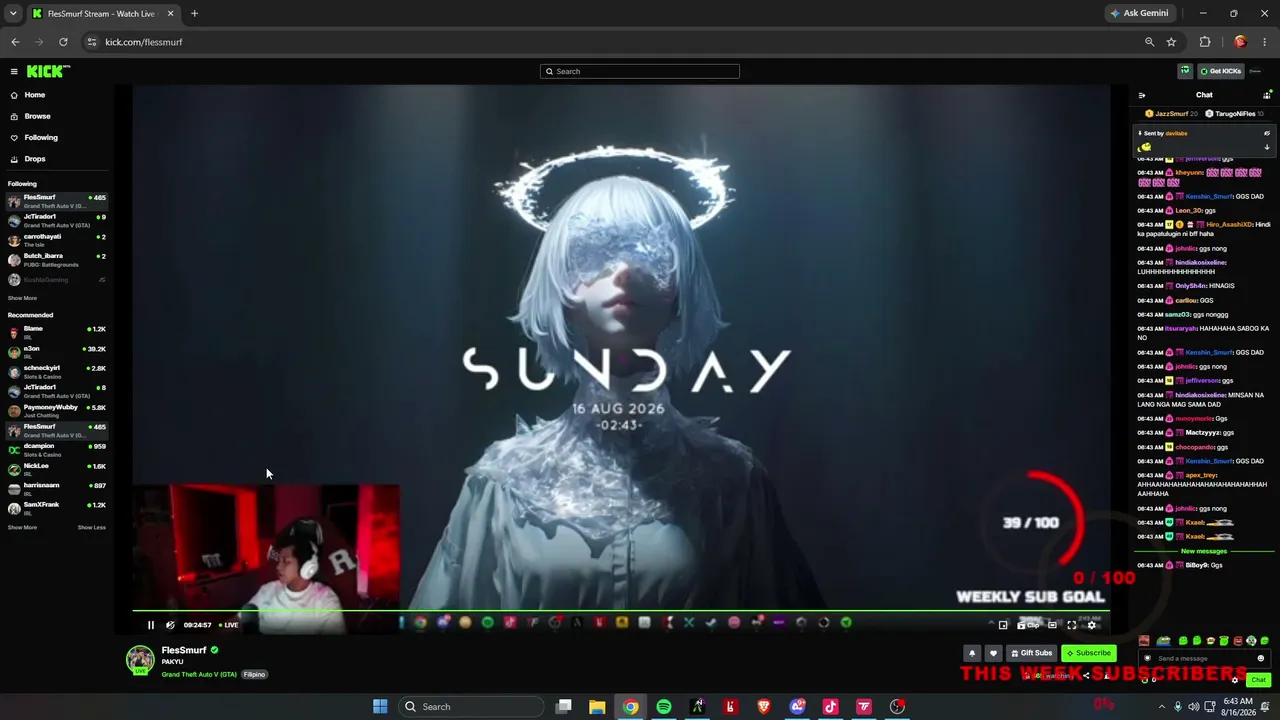Open the Windows Start menu

(380, 707)
